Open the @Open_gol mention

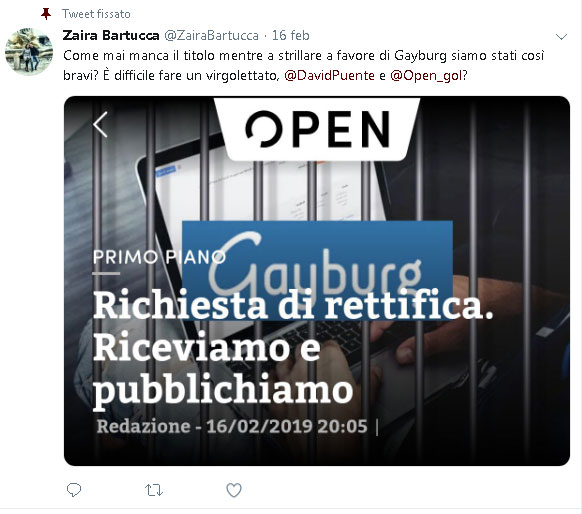(x=426, y=75)
